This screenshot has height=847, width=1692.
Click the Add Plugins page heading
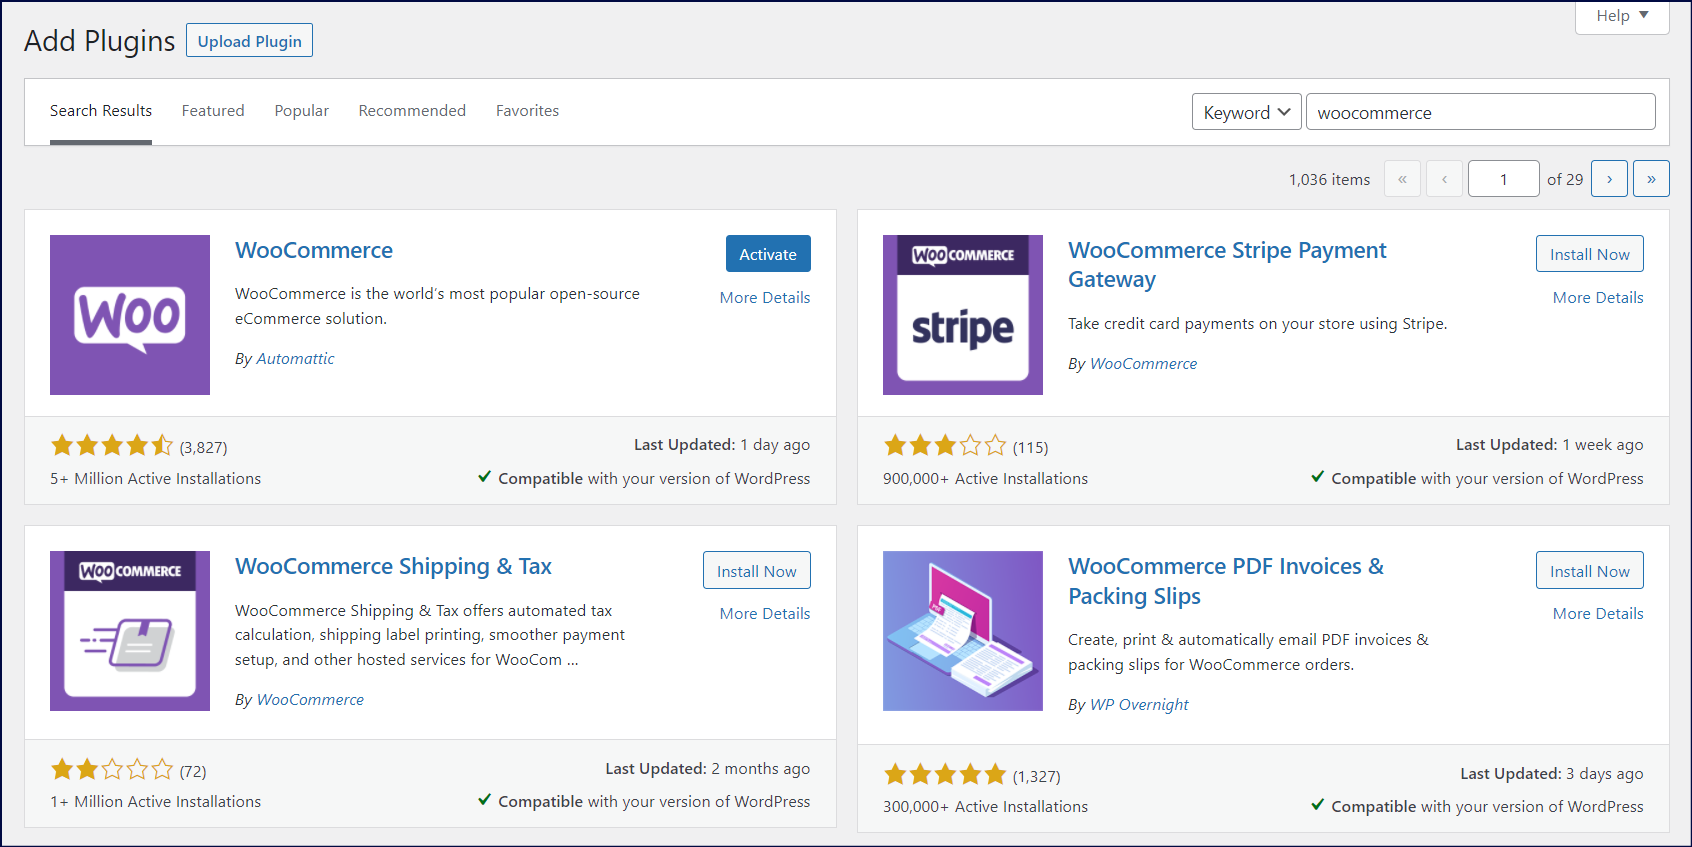click(x=100, y=41)
